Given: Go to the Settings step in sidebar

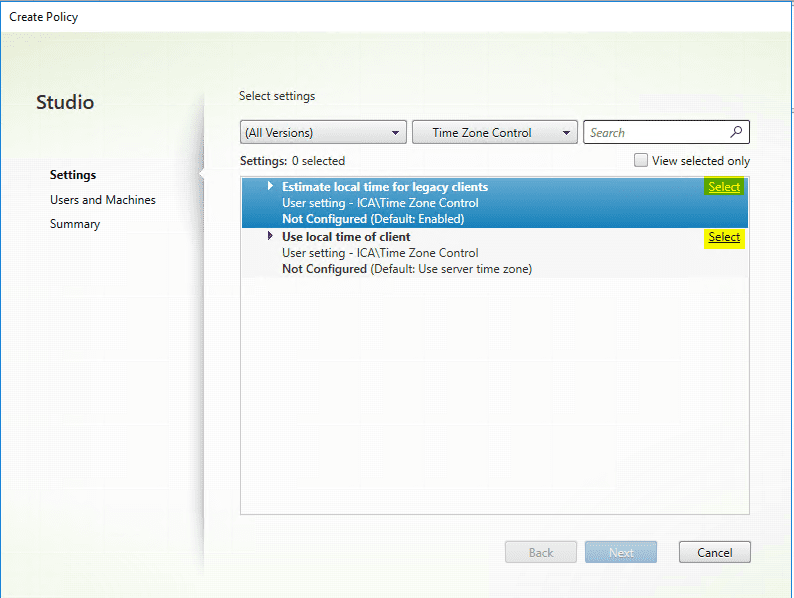Looking at the screenshot, I should [73, 175].
